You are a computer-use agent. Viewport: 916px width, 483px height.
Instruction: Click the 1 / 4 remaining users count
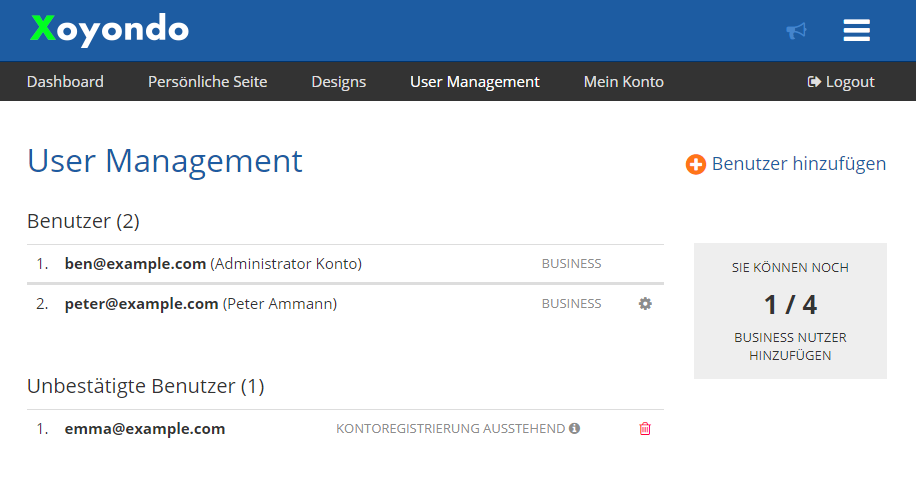(x=790, y=305)
